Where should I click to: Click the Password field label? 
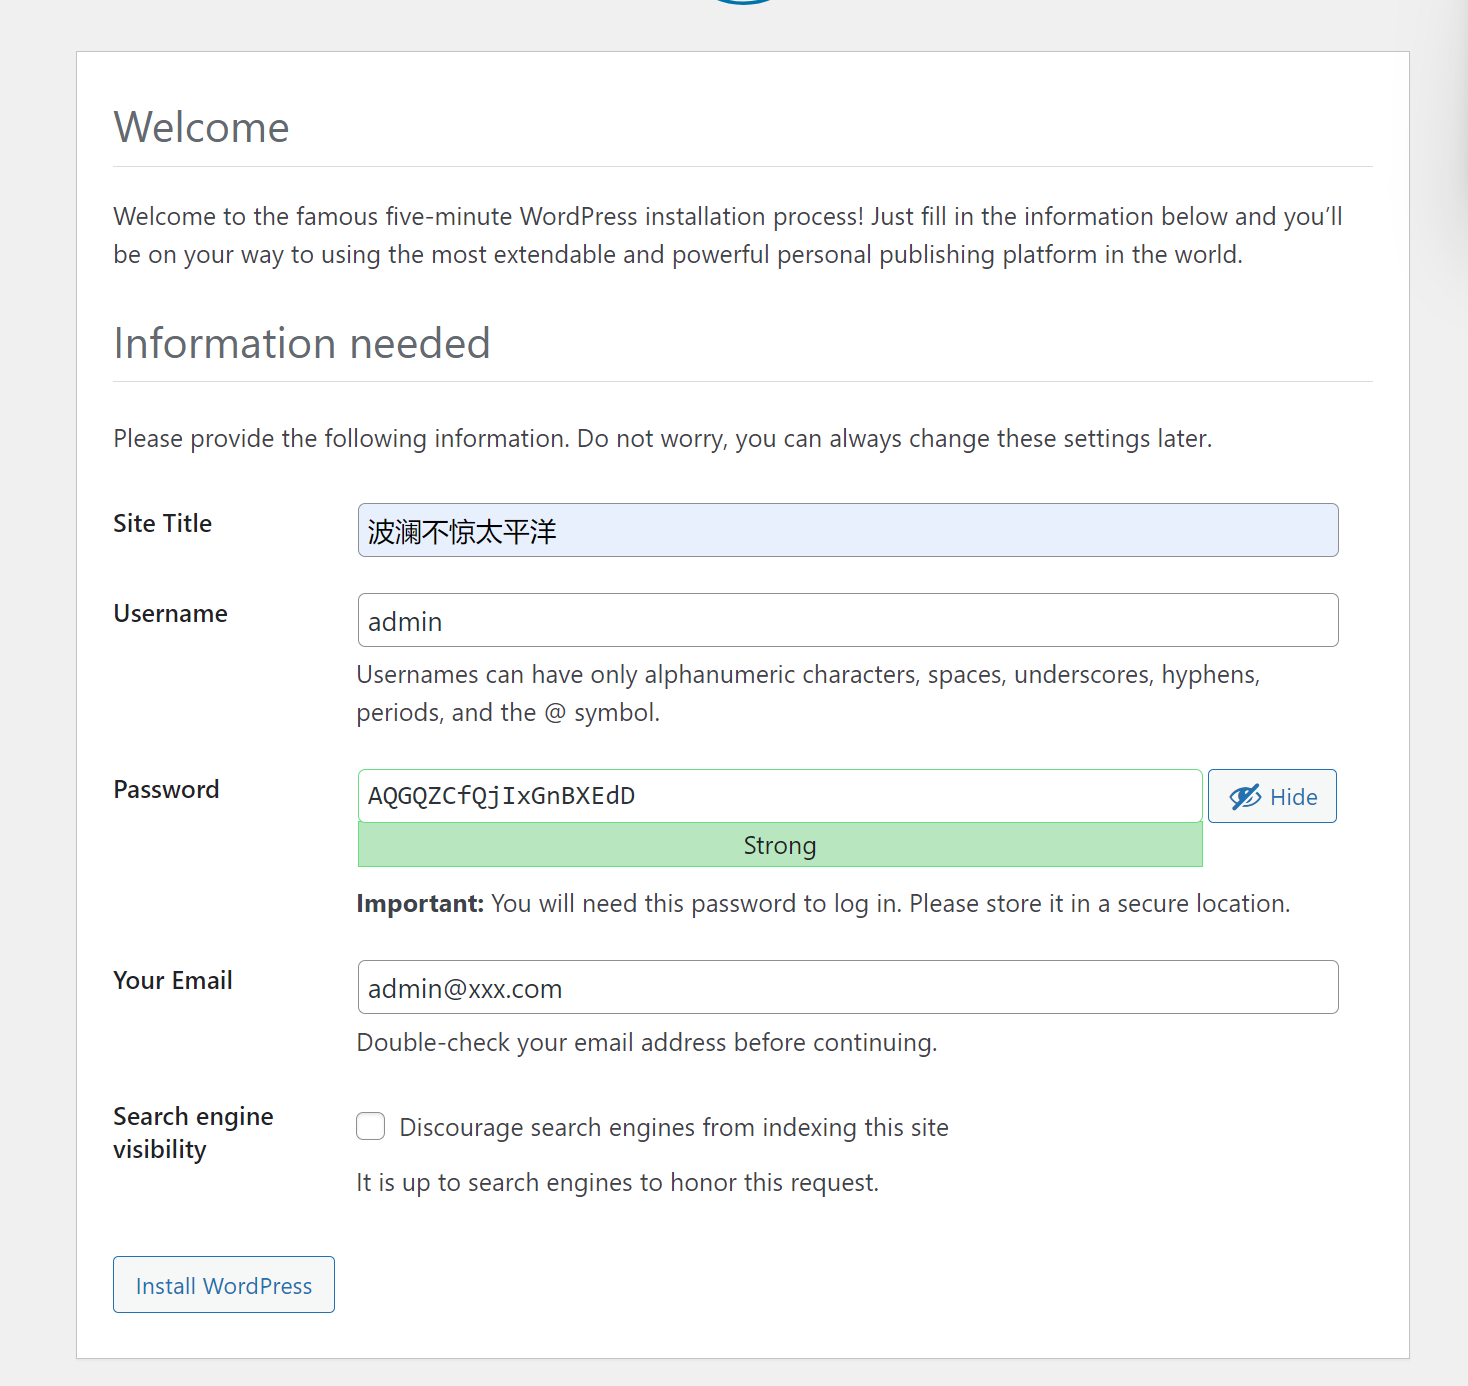[166, 790]
